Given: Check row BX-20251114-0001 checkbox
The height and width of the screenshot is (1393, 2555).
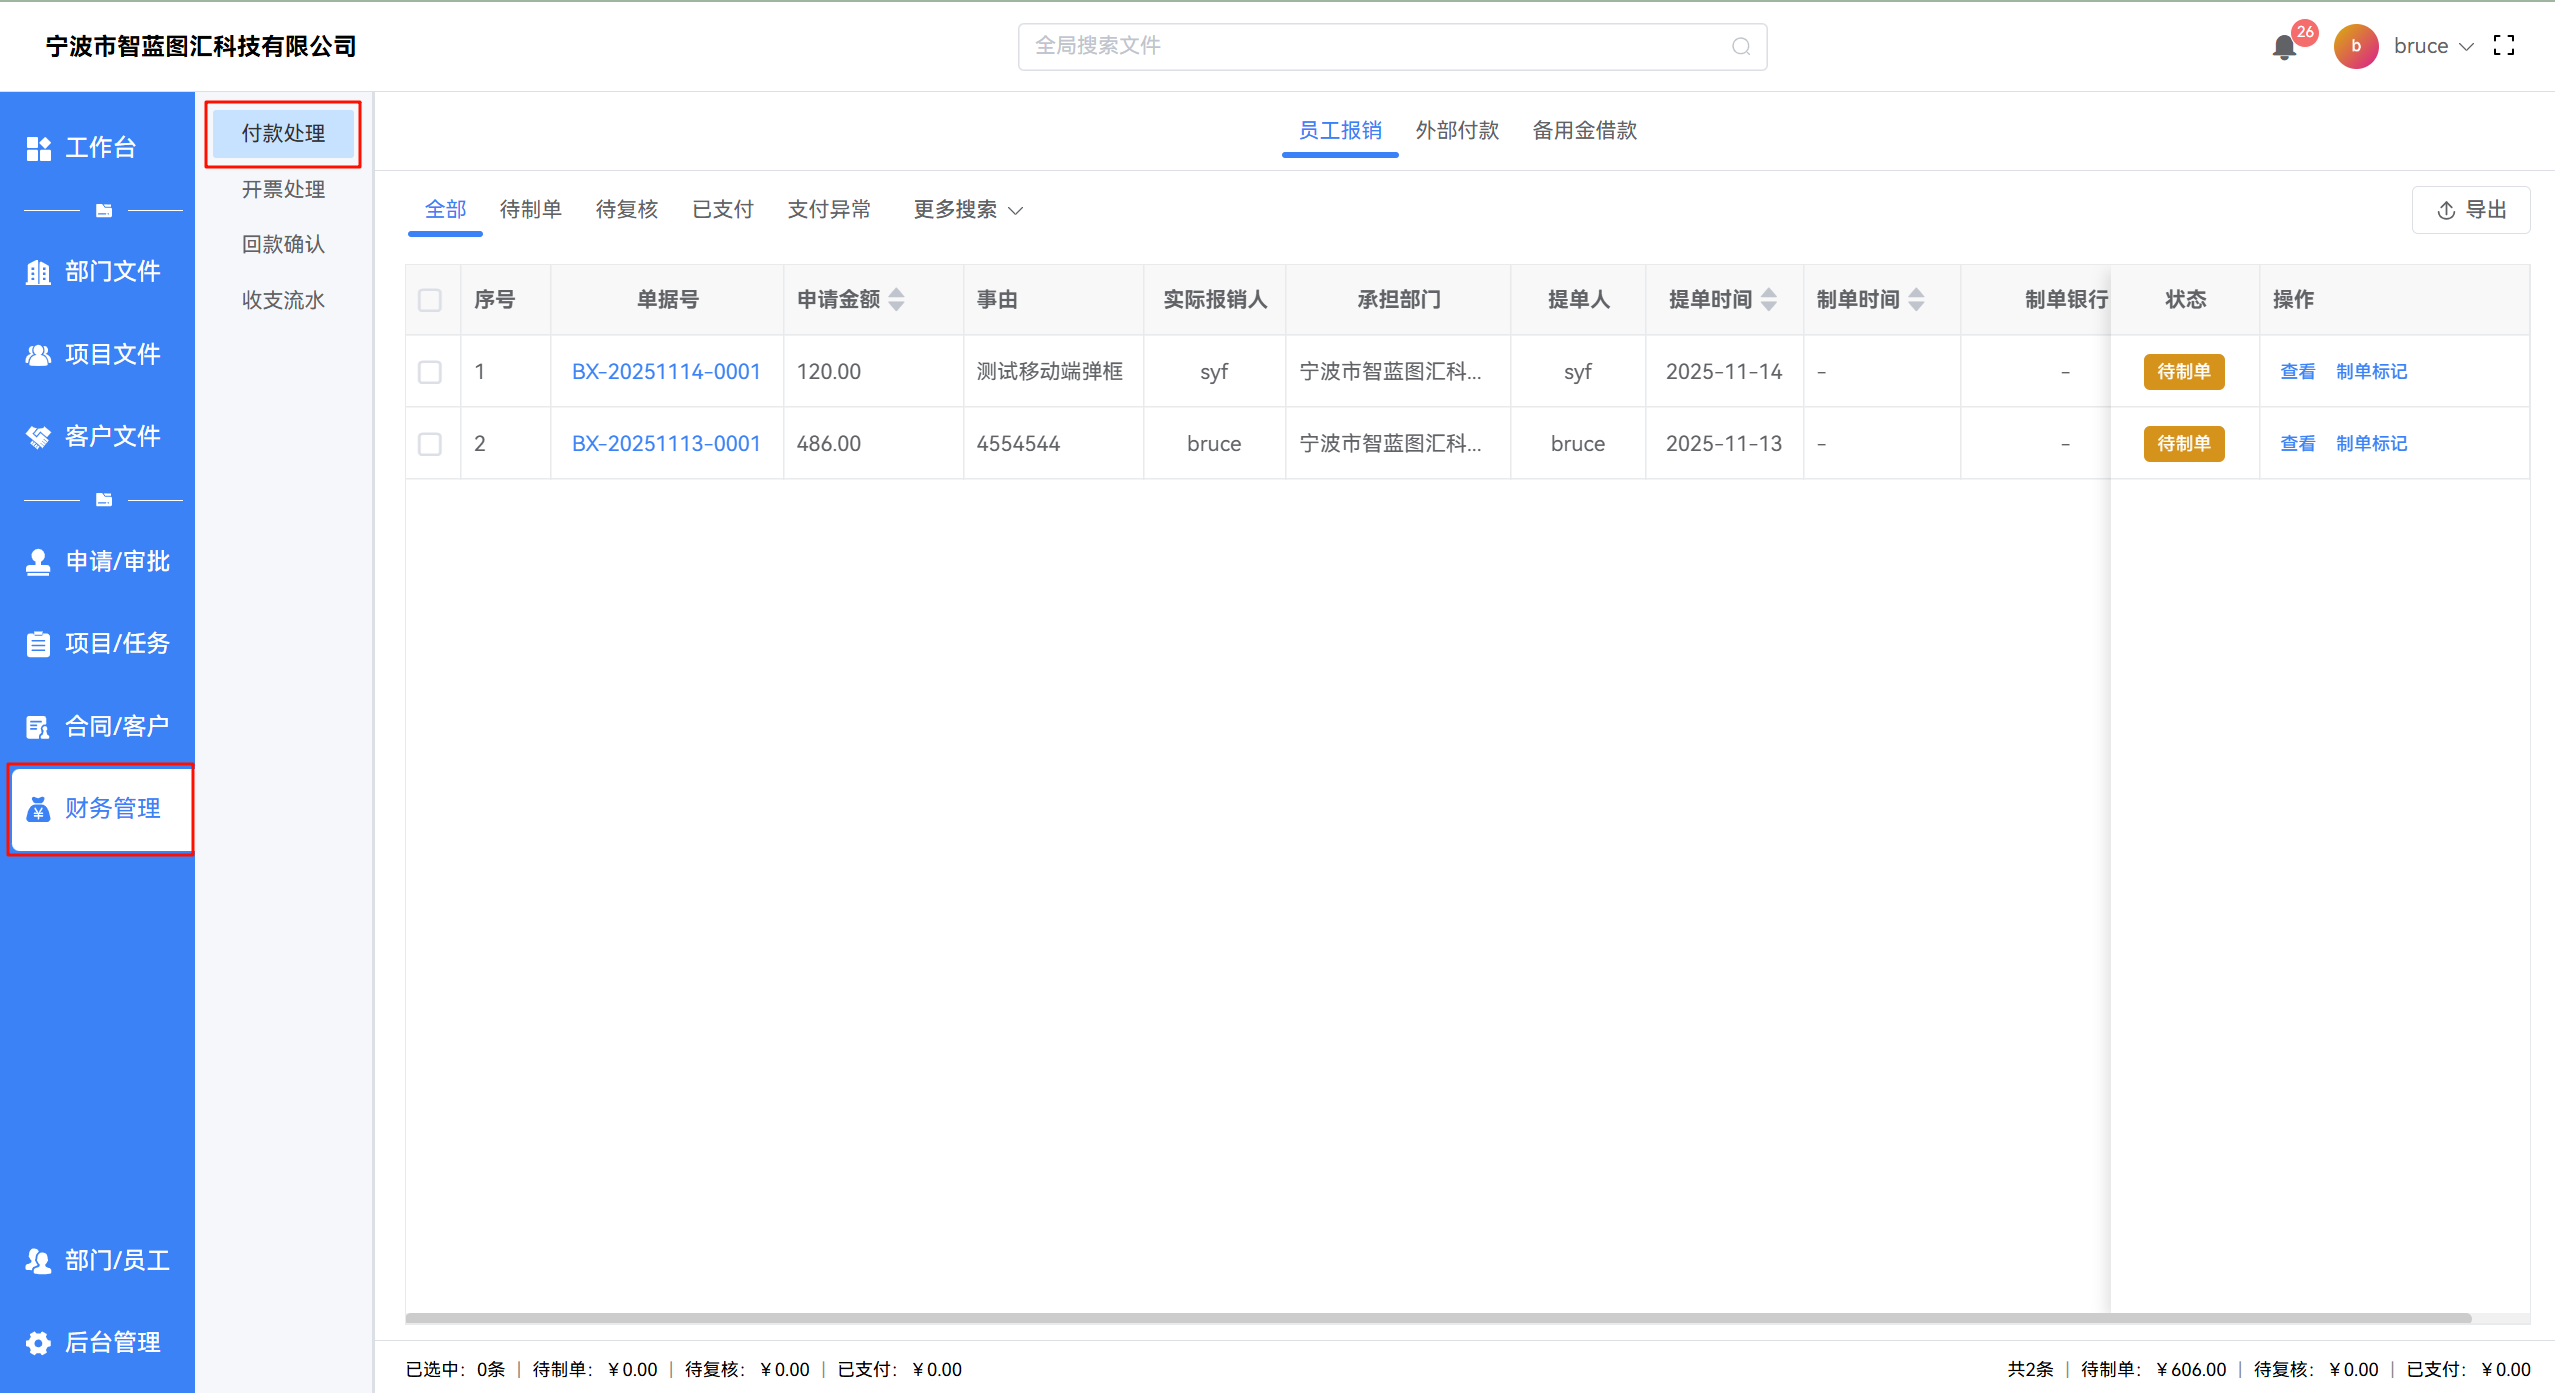Looking at the screenshot, I should click(x=430, y=372).
